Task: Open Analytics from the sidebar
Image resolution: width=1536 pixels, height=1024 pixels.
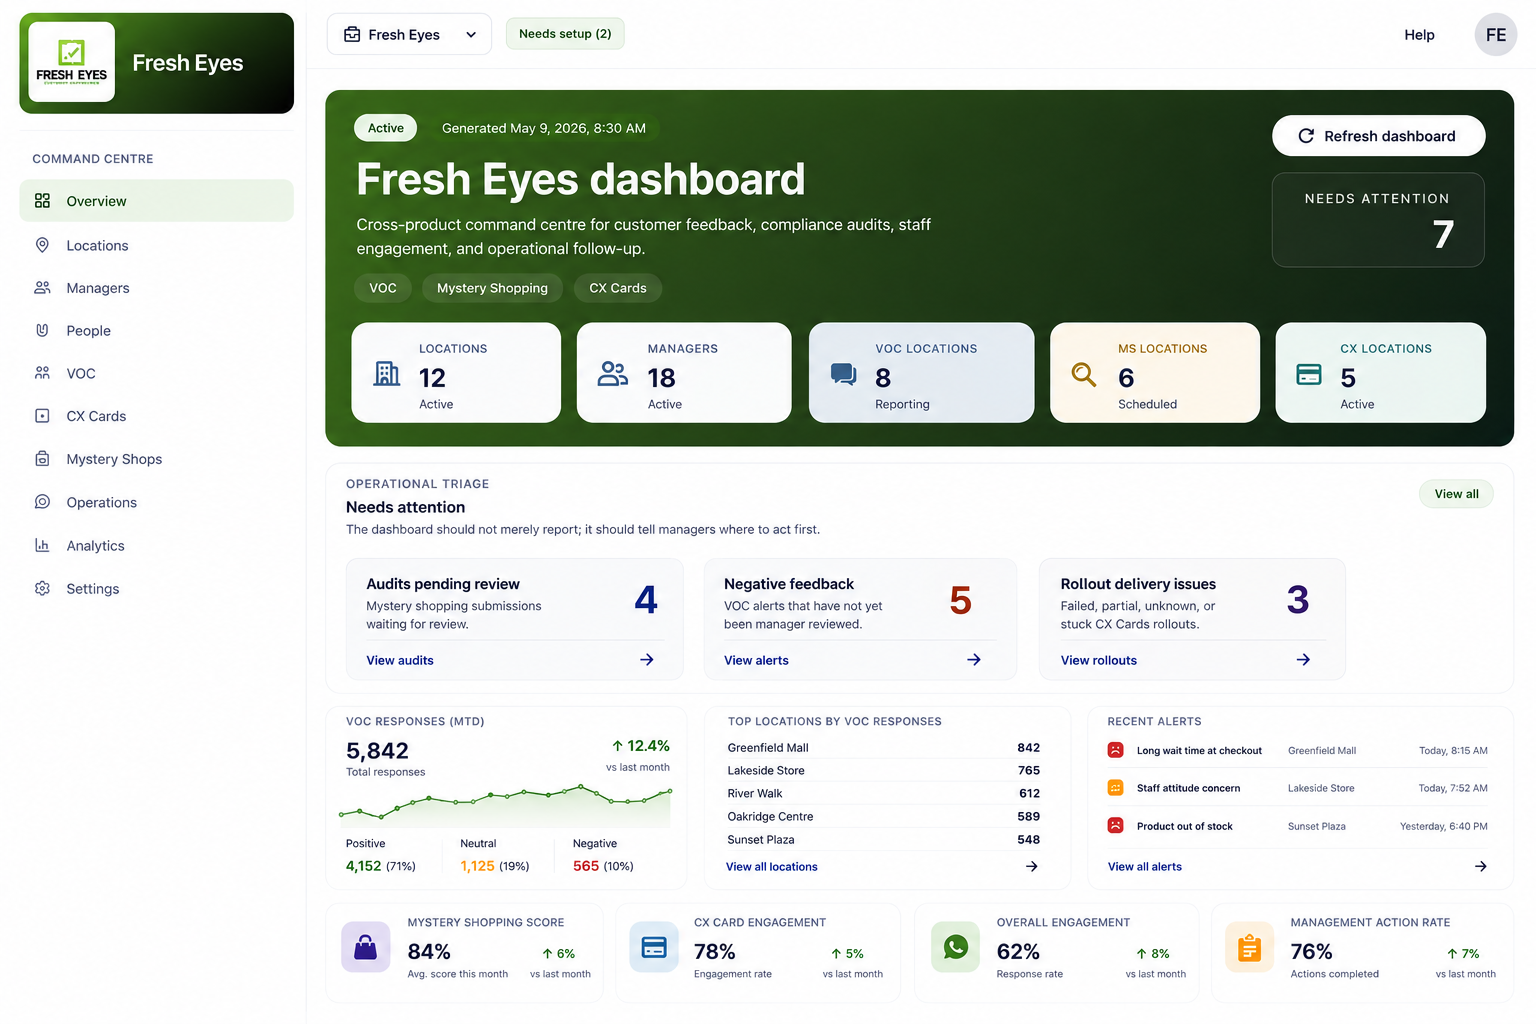Action: coord(157,546)
